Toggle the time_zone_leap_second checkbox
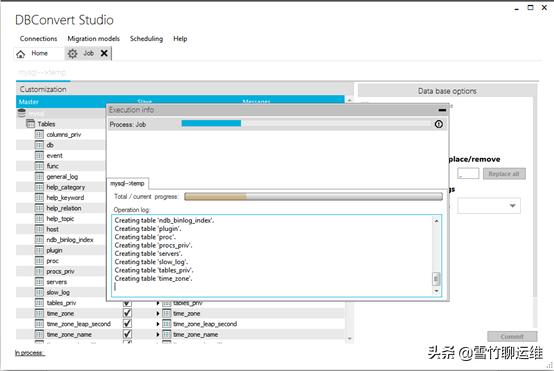 [127, 324]
